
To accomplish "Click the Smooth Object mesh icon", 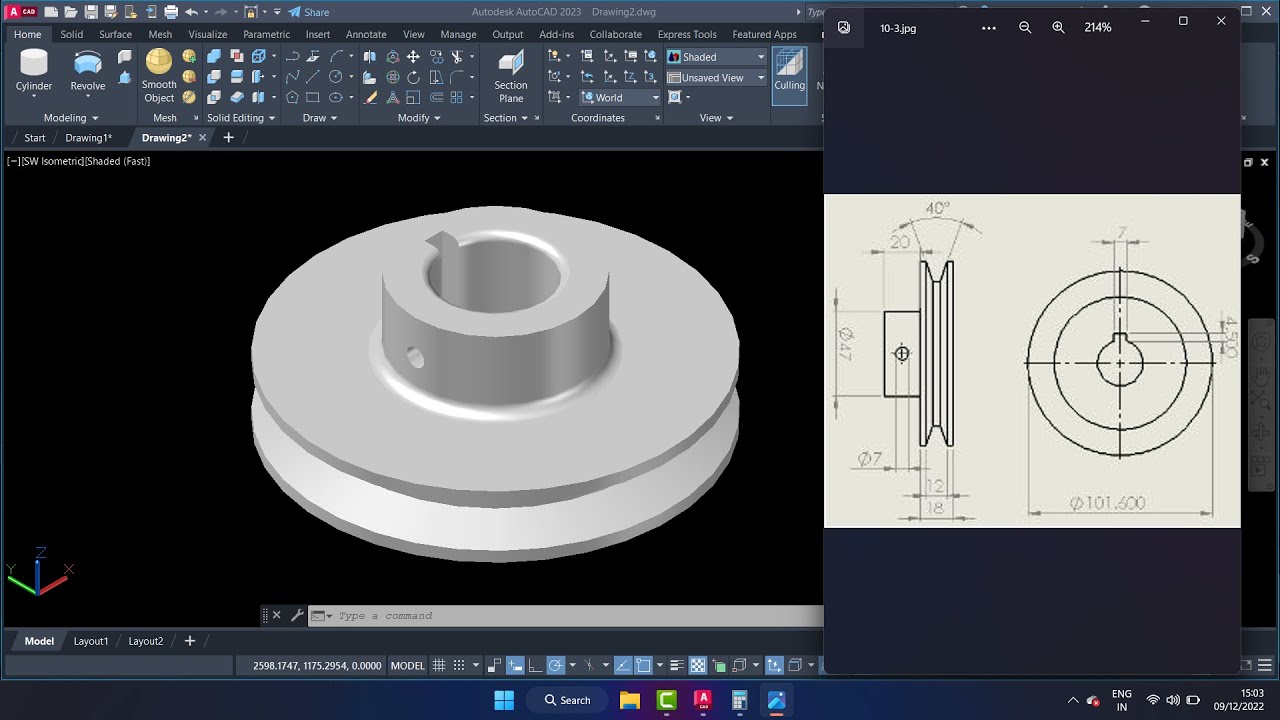I will pos(159,62).
